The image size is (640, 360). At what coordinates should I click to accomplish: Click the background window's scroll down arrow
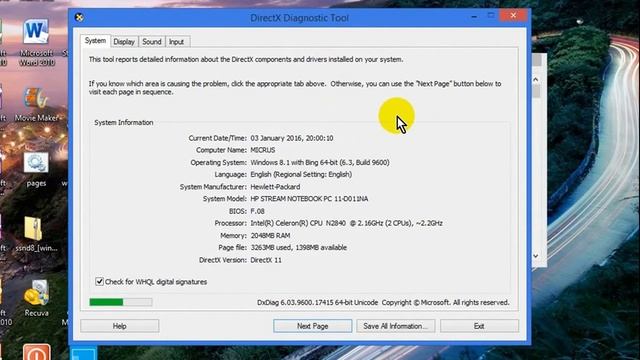pyautogui.click(x=536, y=256)
